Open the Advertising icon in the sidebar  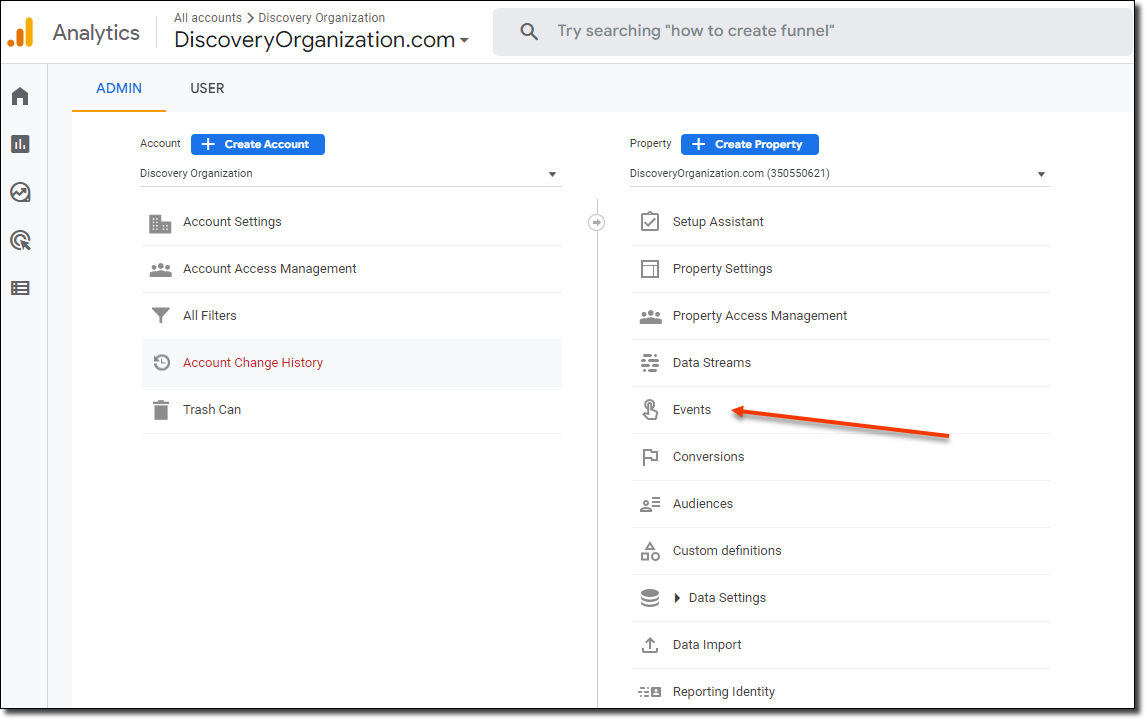click(x=20, y=240)
